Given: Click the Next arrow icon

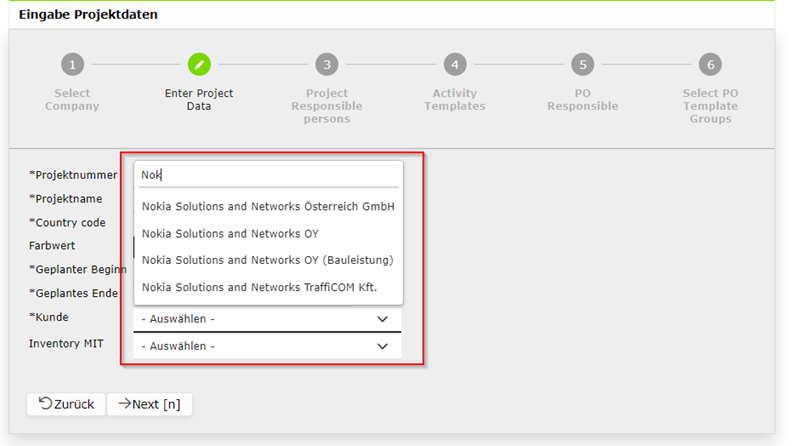Looking at the screenshot, I should [124, 404].
